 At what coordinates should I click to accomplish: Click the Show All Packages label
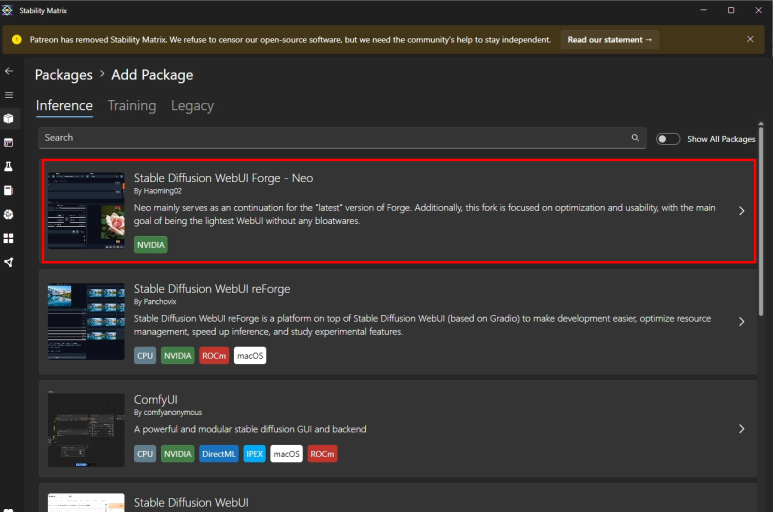click(721, 139)
